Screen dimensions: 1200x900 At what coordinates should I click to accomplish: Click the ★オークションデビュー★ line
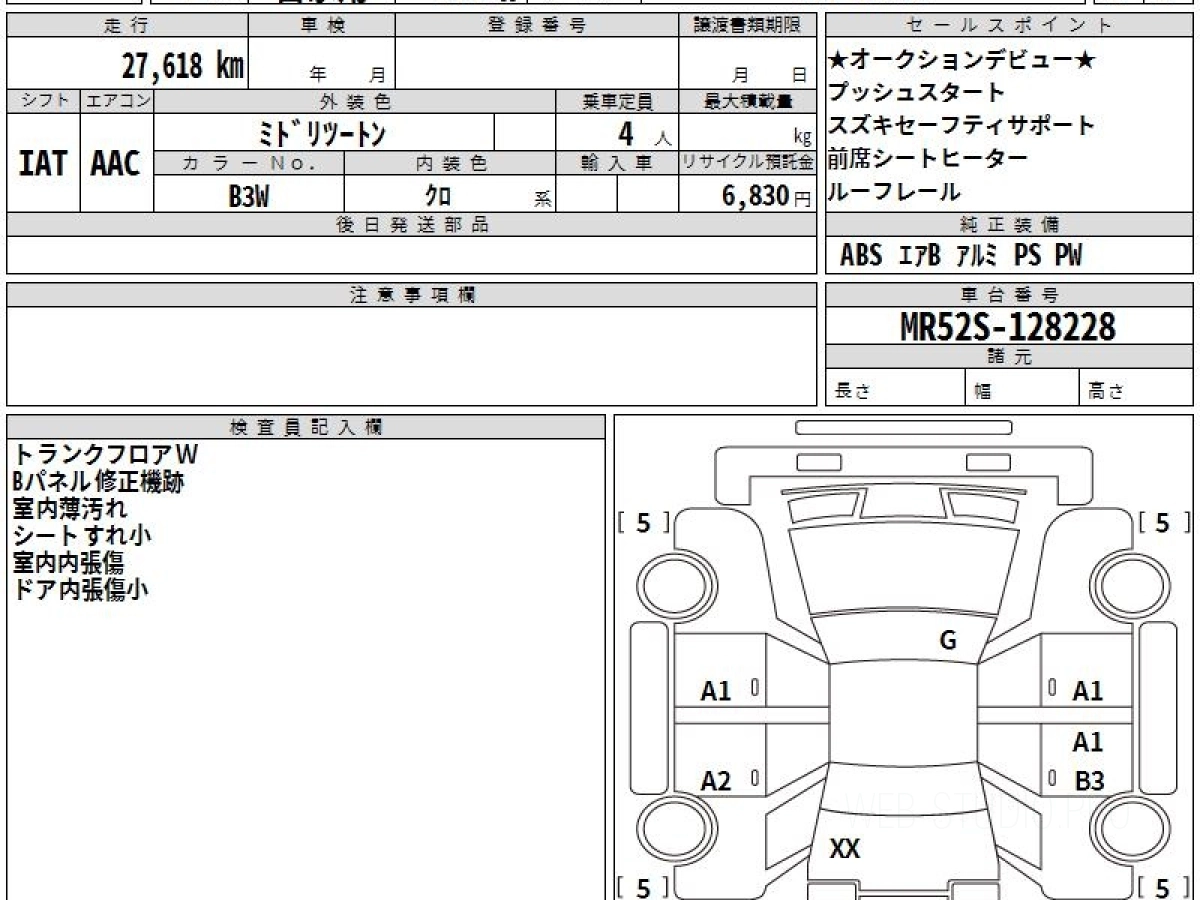coord(963,60)
